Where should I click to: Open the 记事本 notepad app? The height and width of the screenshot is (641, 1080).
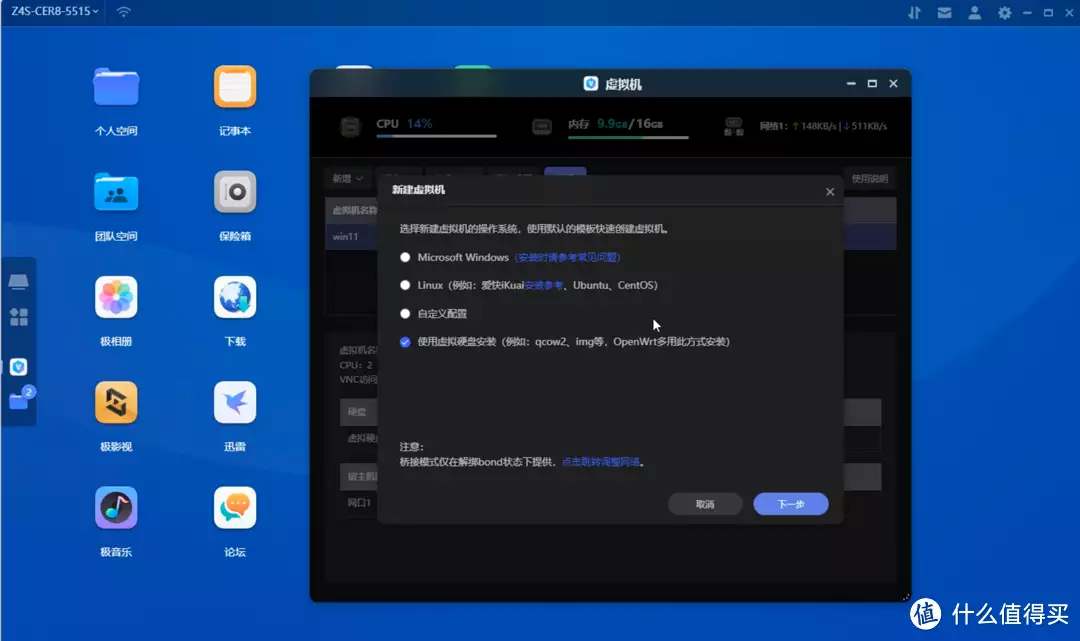coord(235,87)
